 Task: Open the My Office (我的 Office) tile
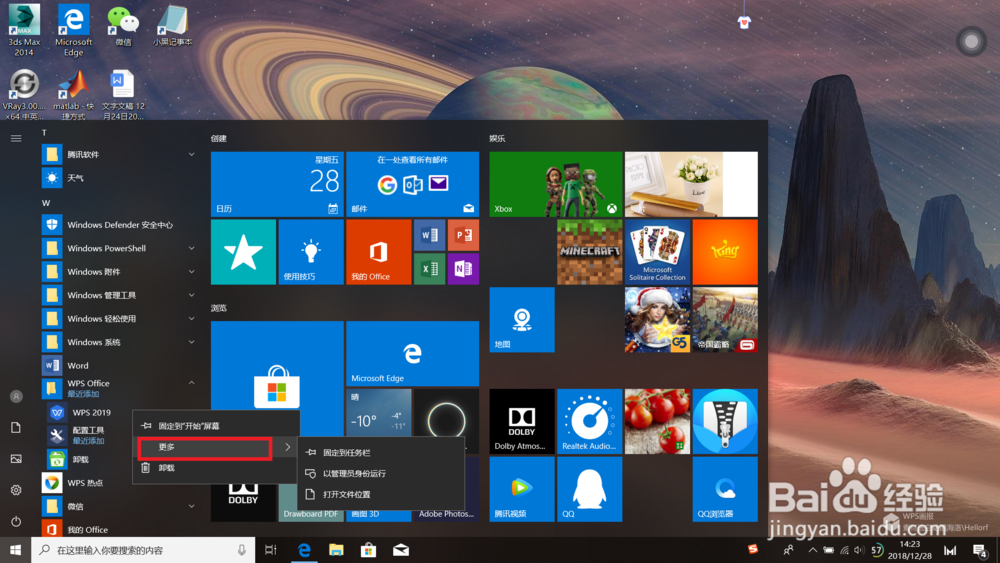[379, 252]
